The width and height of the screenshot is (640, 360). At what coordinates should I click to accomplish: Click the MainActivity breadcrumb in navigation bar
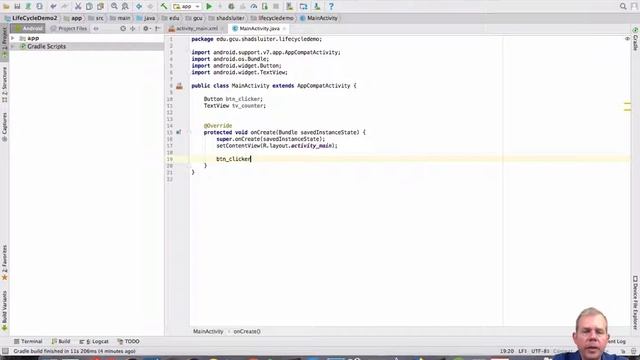(319, 18)
